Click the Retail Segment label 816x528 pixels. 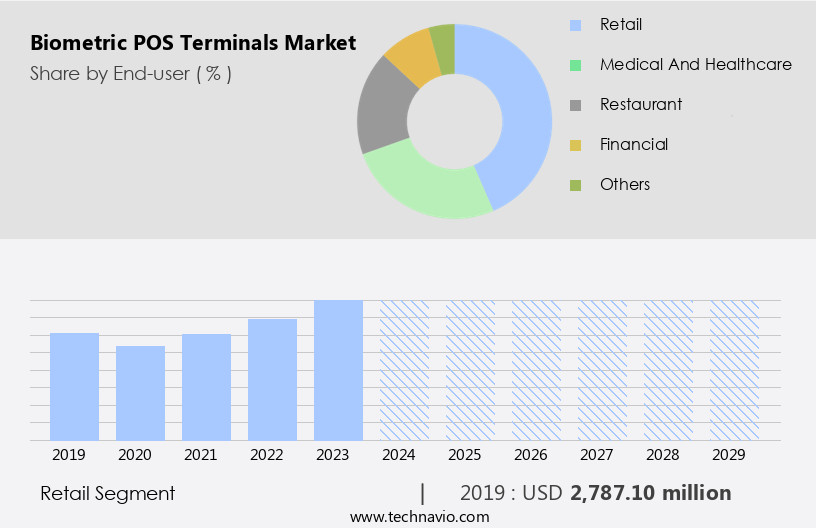coord(107,493)
